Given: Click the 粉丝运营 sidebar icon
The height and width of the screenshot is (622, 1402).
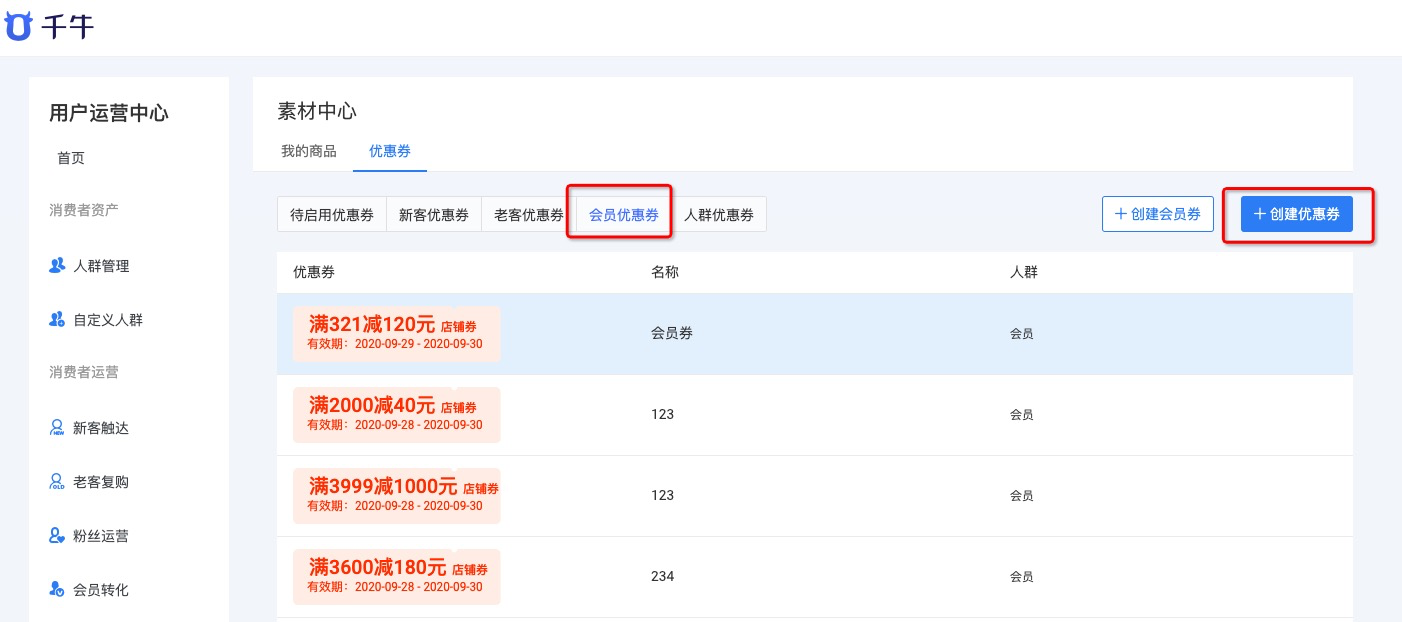Looking at the screenshot, I should (57, 536).
